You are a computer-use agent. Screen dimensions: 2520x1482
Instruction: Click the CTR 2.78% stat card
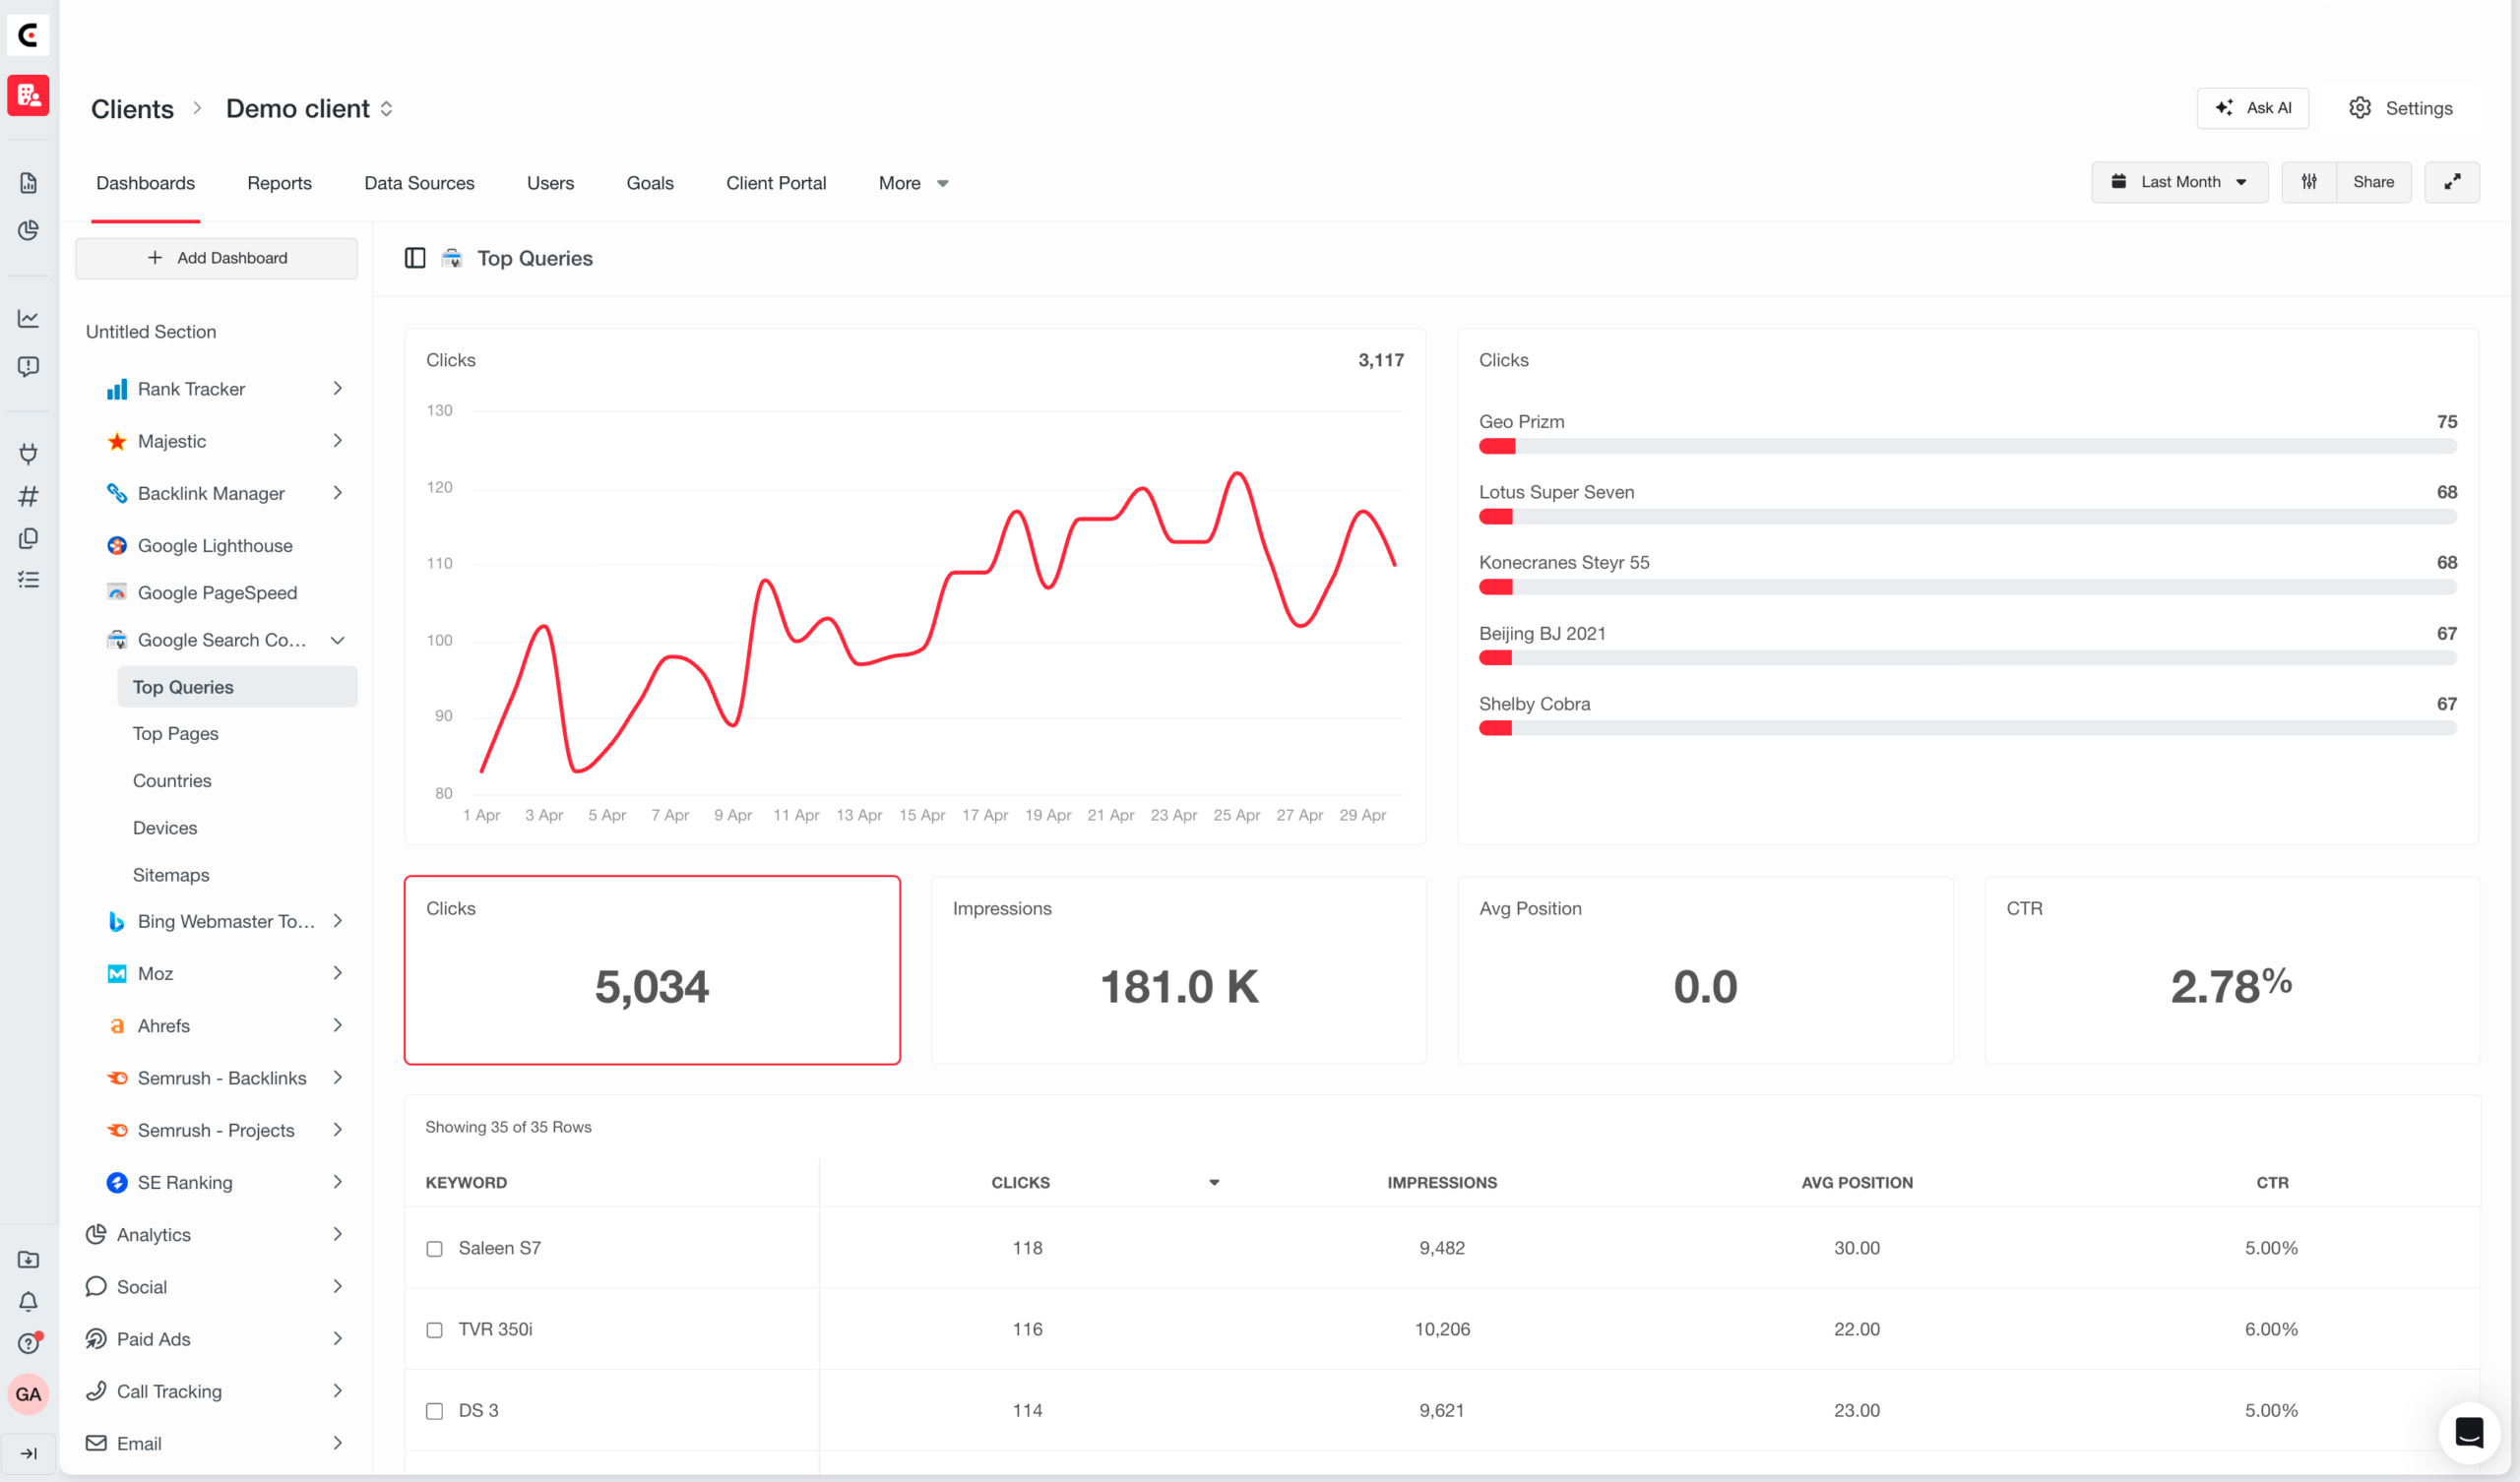[2232, 970]
